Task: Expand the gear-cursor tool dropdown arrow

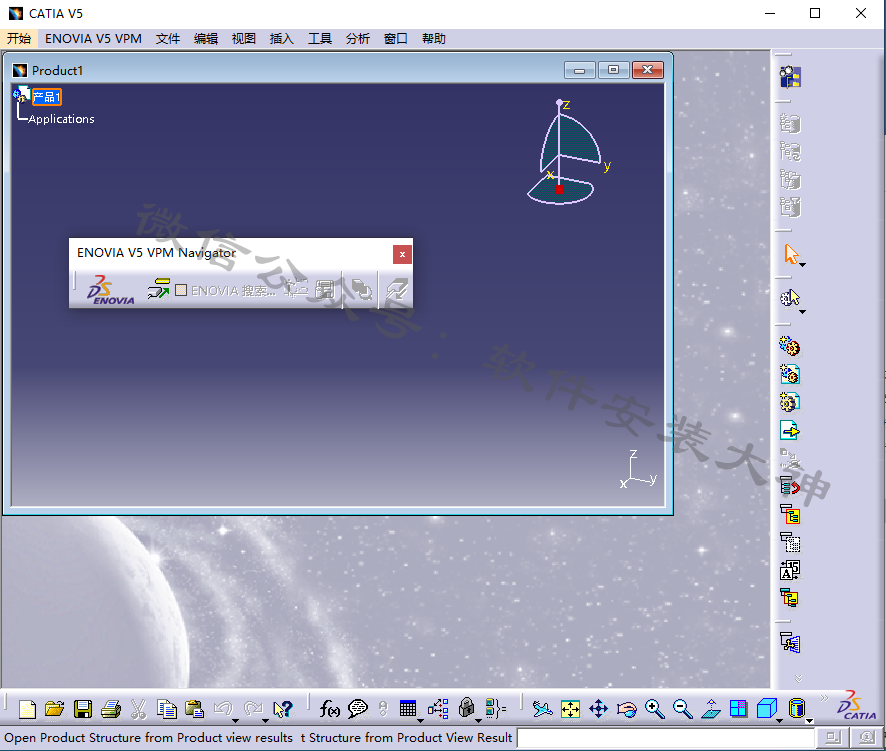Action: coord(802,312)
